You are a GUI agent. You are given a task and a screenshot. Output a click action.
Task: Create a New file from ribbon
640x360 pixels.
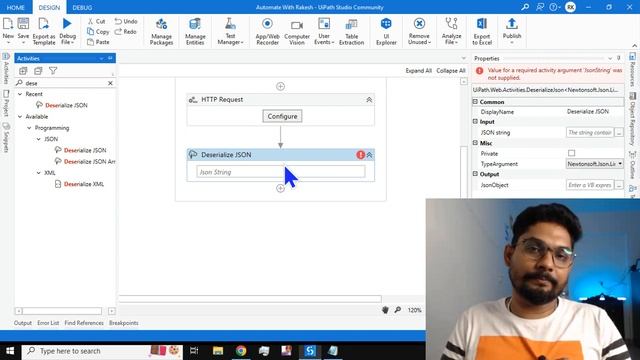coord(8,31)
